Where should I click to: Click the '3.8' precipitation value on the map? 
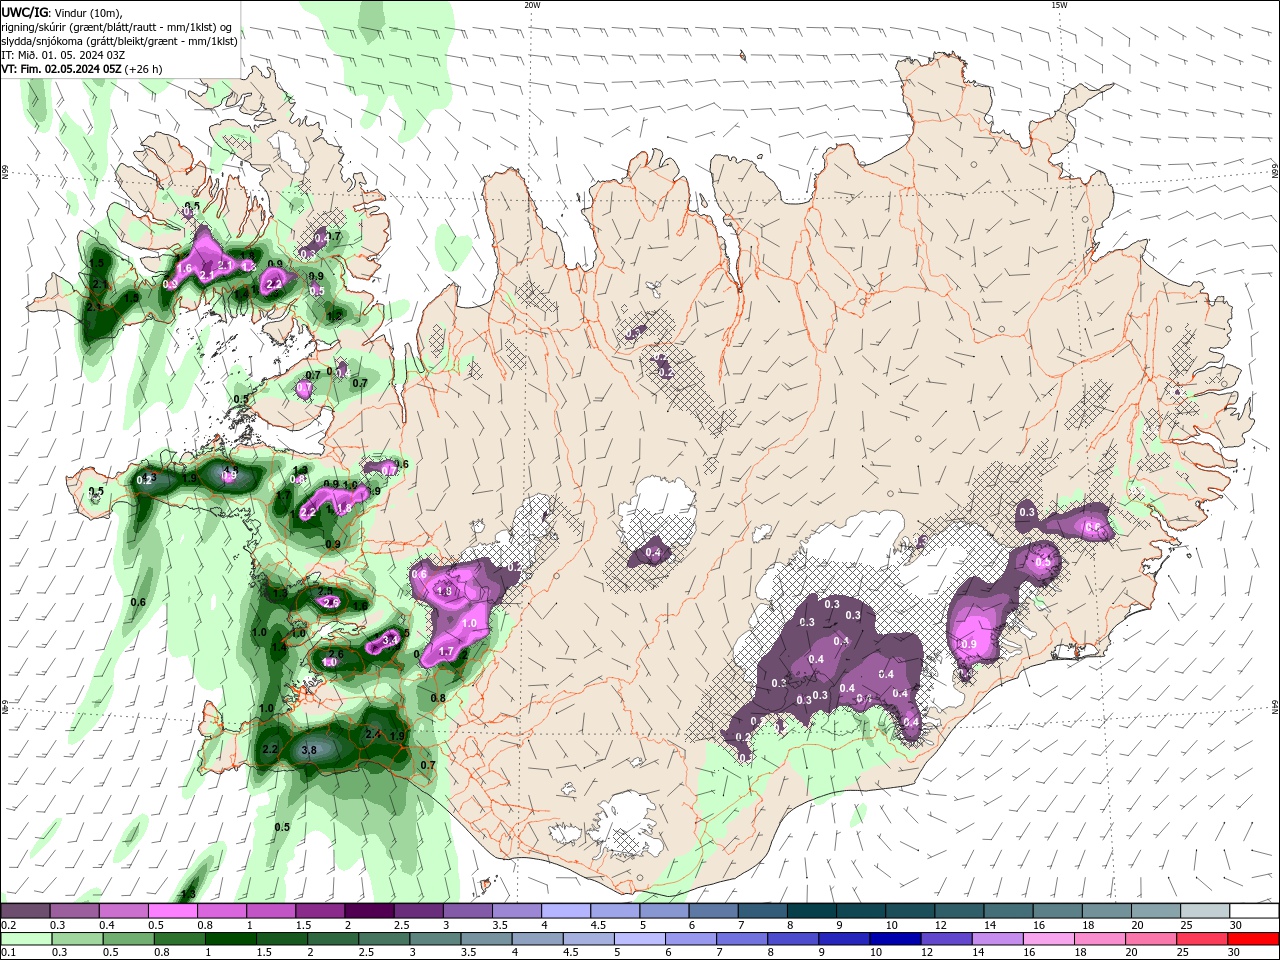309,750
